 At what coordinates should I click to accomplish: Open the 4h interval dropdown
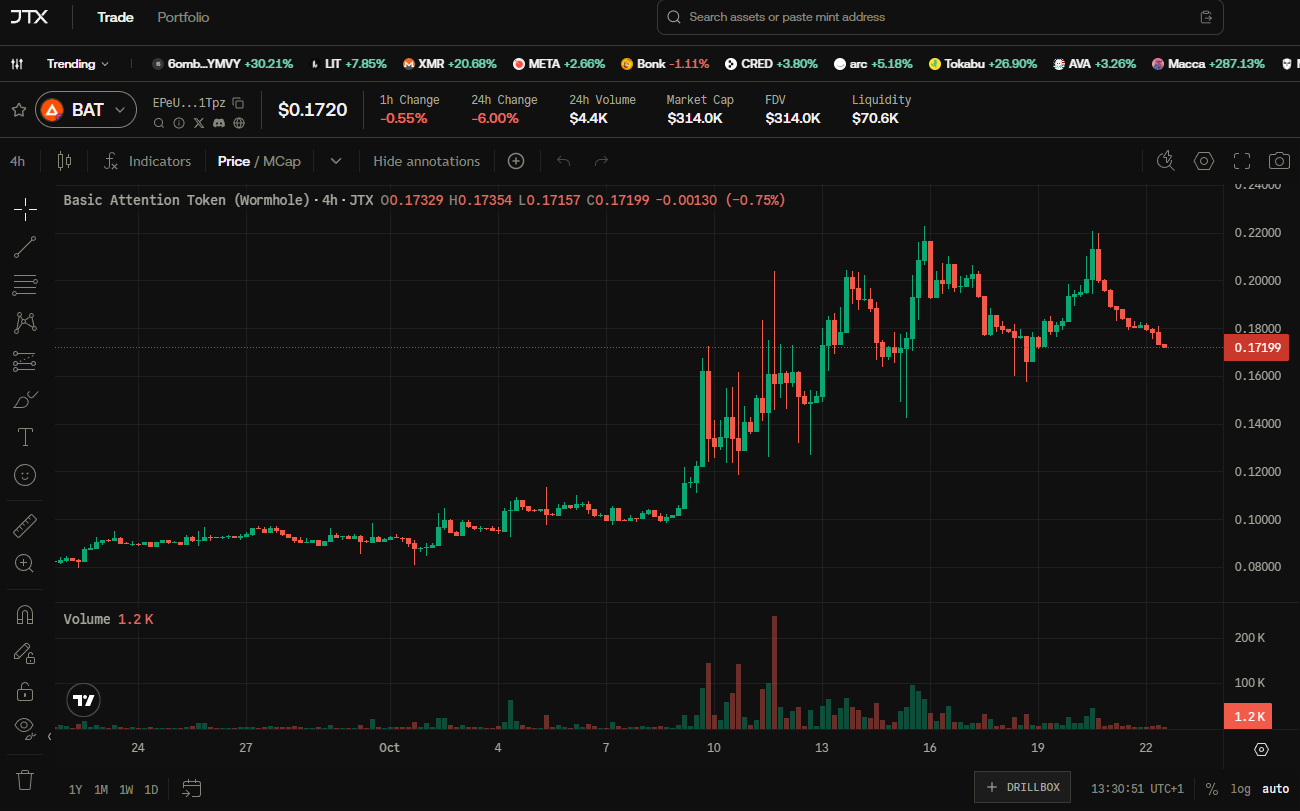coord(18,161)
